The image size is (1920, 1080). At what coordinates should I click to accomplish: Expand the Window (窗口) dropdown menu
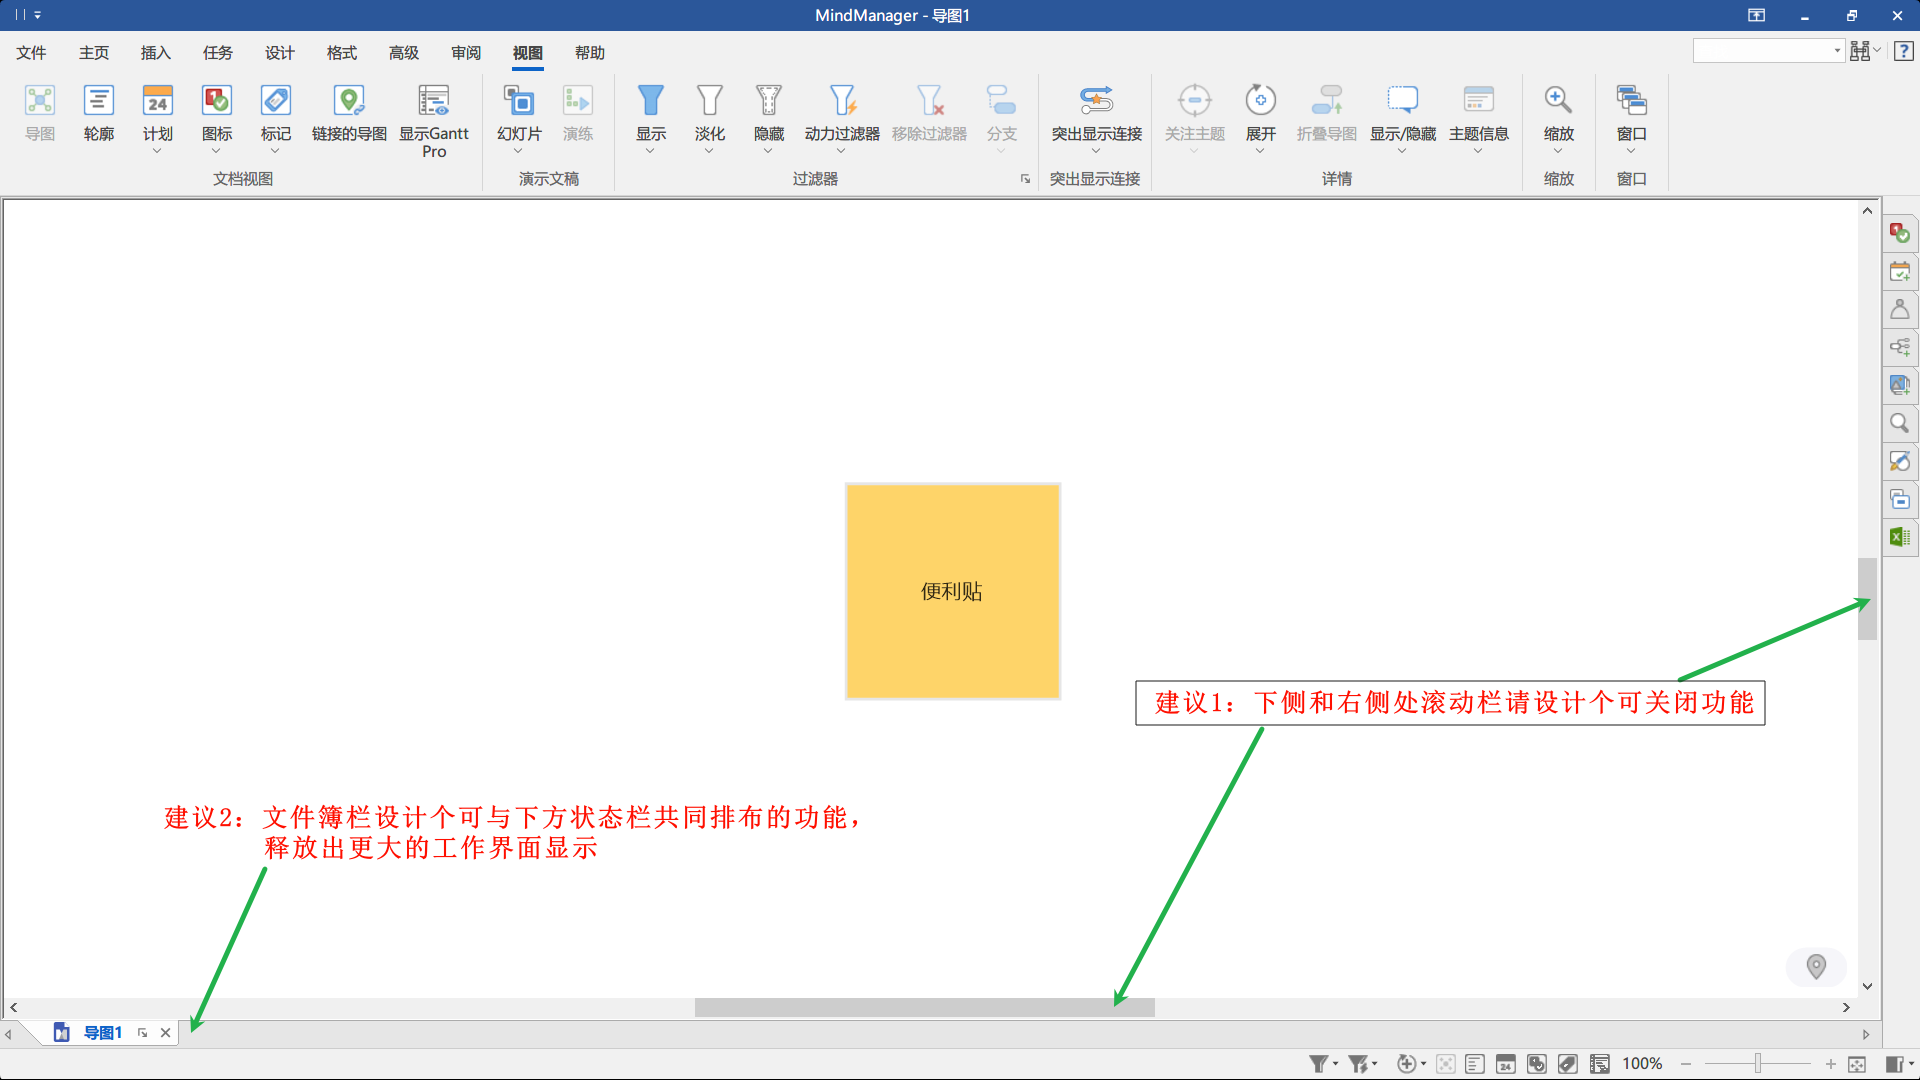[x=1631, y=151]
